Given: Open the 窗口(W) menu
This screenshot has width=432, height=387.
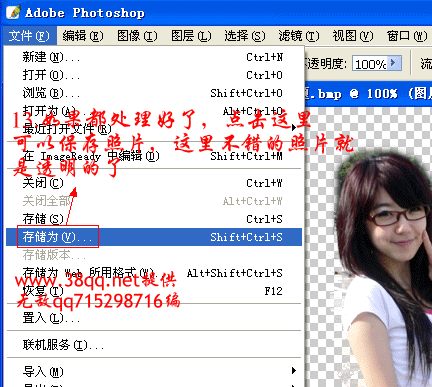Looking at the screenshot, I should (407, 35).
